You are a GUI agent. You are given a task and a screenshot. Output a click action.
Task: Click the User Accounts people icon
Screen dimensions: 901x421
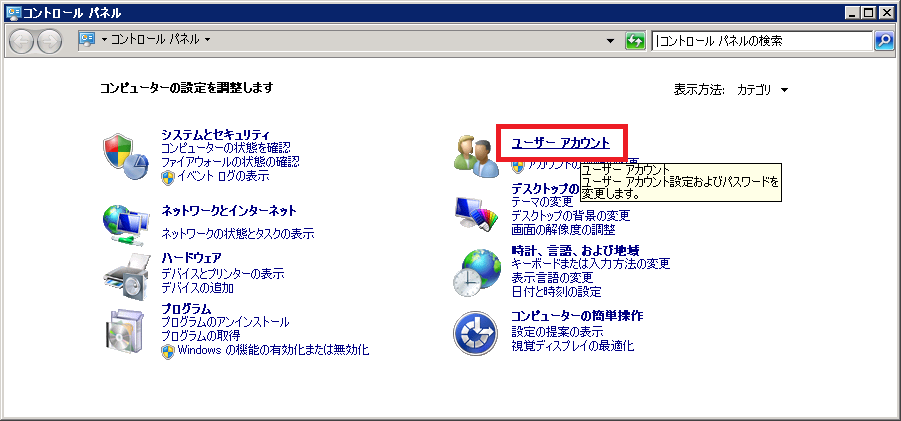(x=474, y=155)
